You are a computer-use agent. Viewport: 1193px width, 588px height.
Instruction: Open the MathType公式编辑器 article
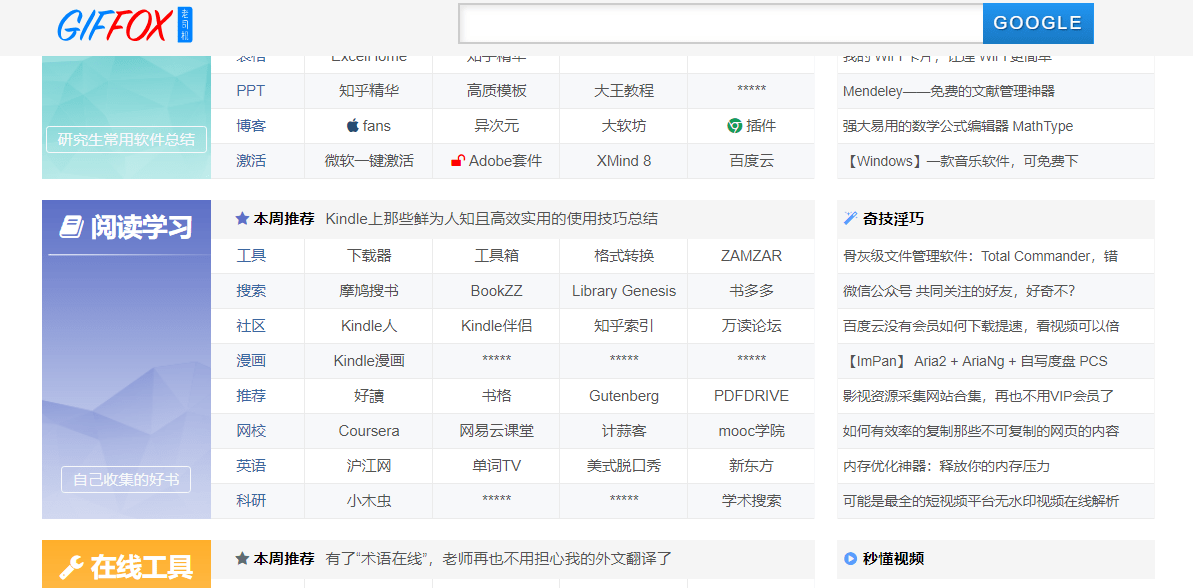[958, 126]
